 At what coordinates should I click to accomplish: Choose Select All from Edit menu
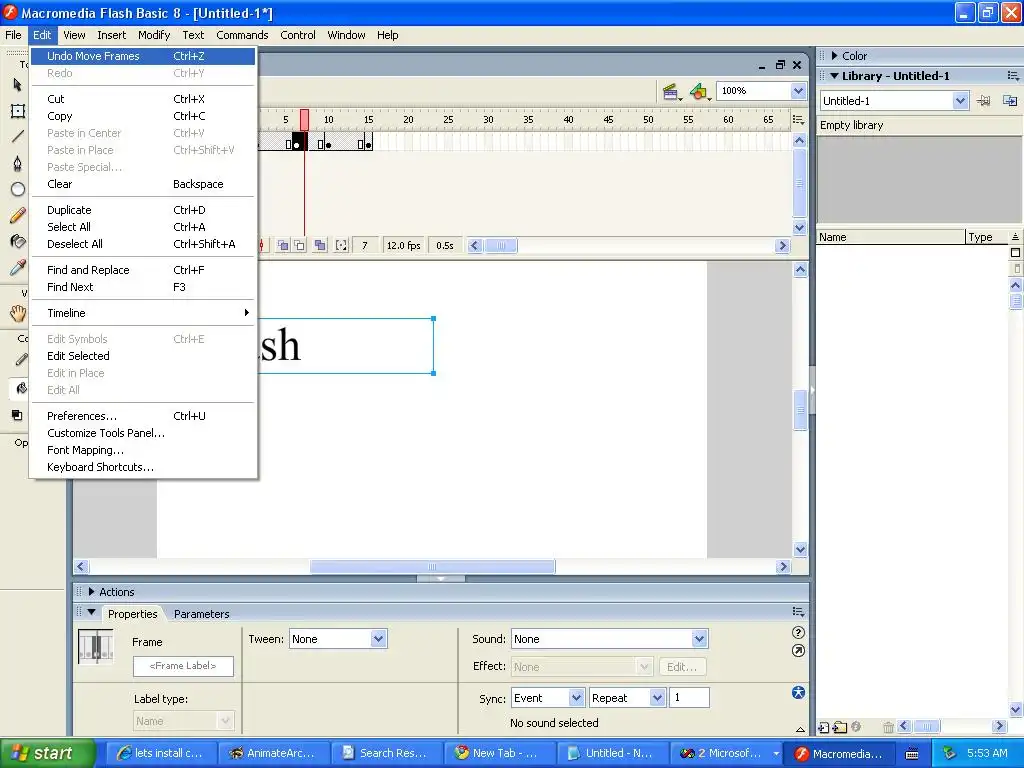[x=142, y=227]
